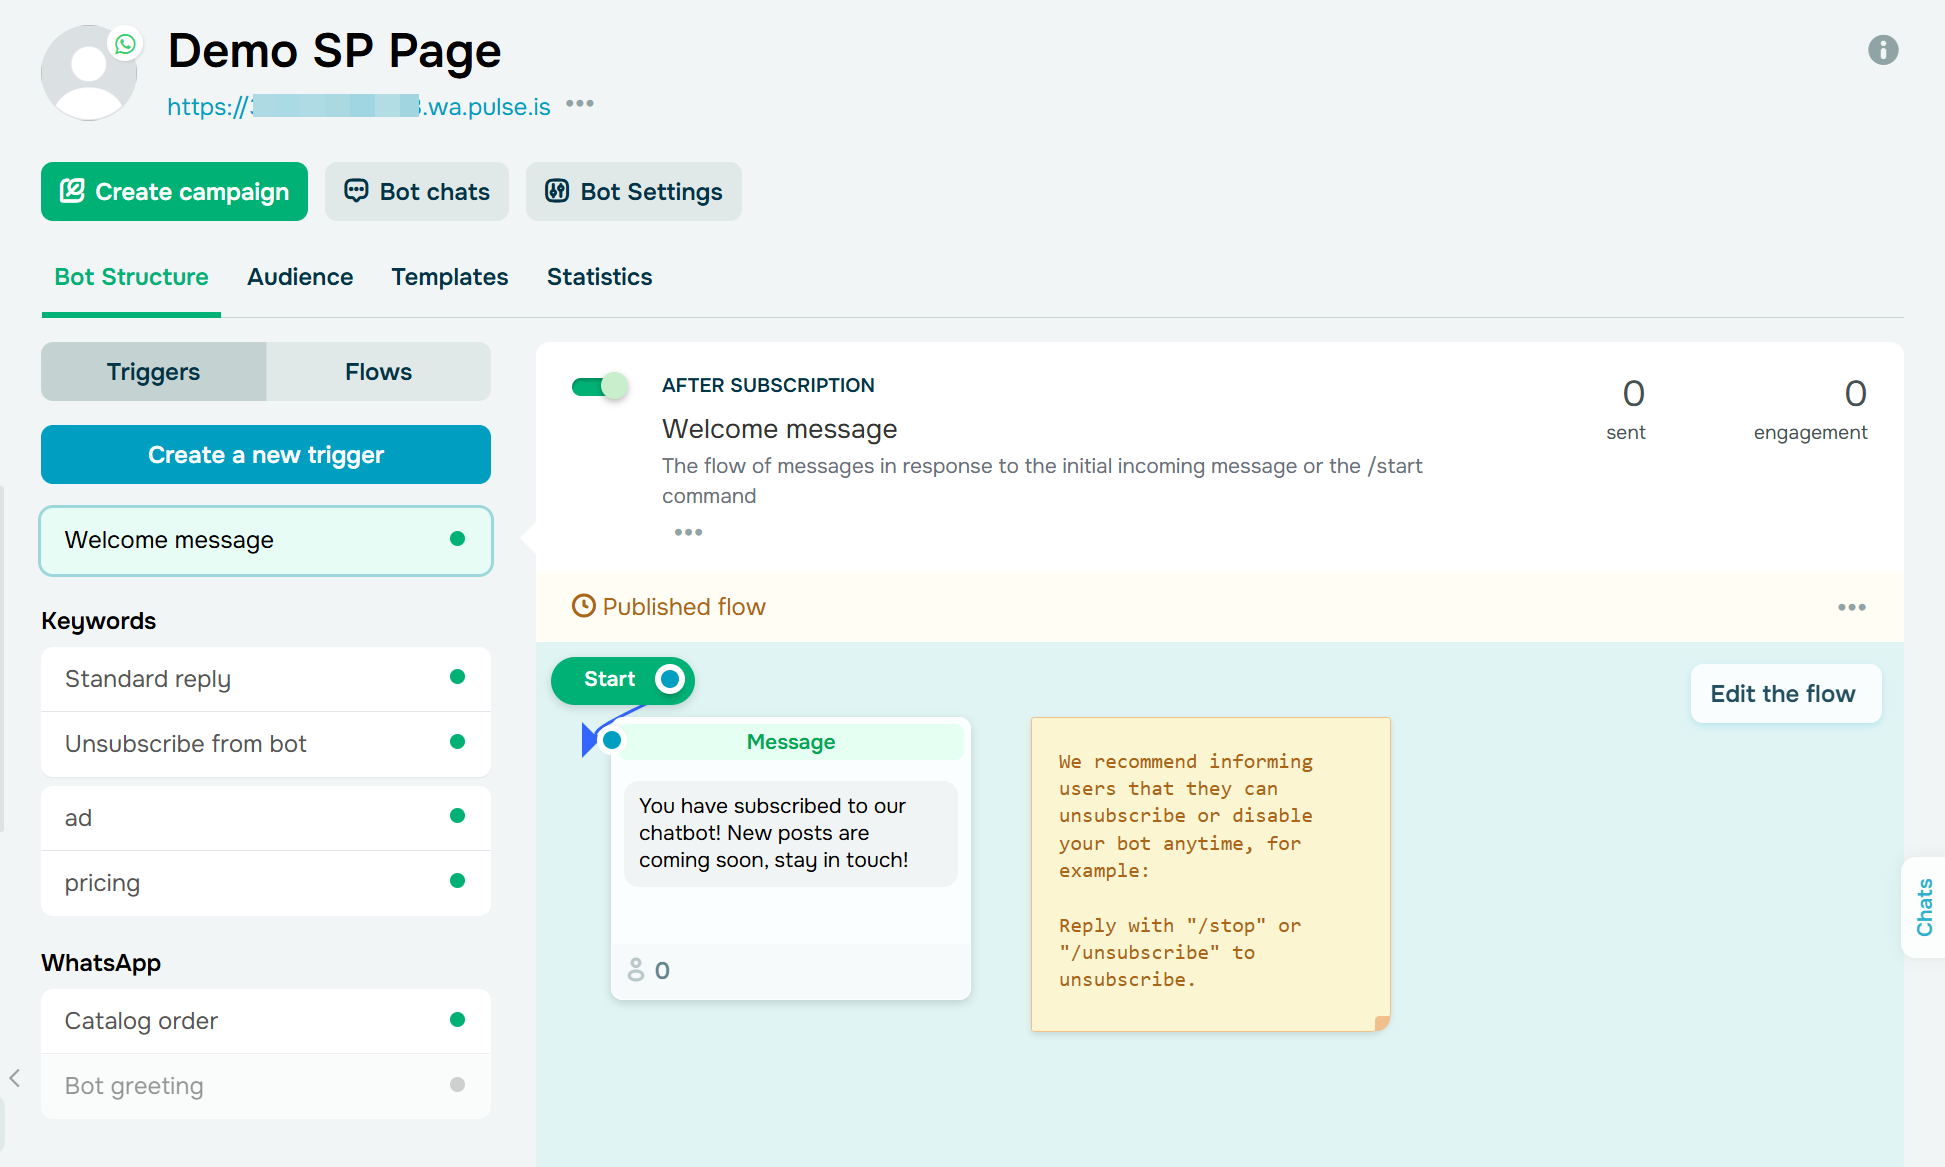
Task: Switch to the Flows tab
Action: 378,372
